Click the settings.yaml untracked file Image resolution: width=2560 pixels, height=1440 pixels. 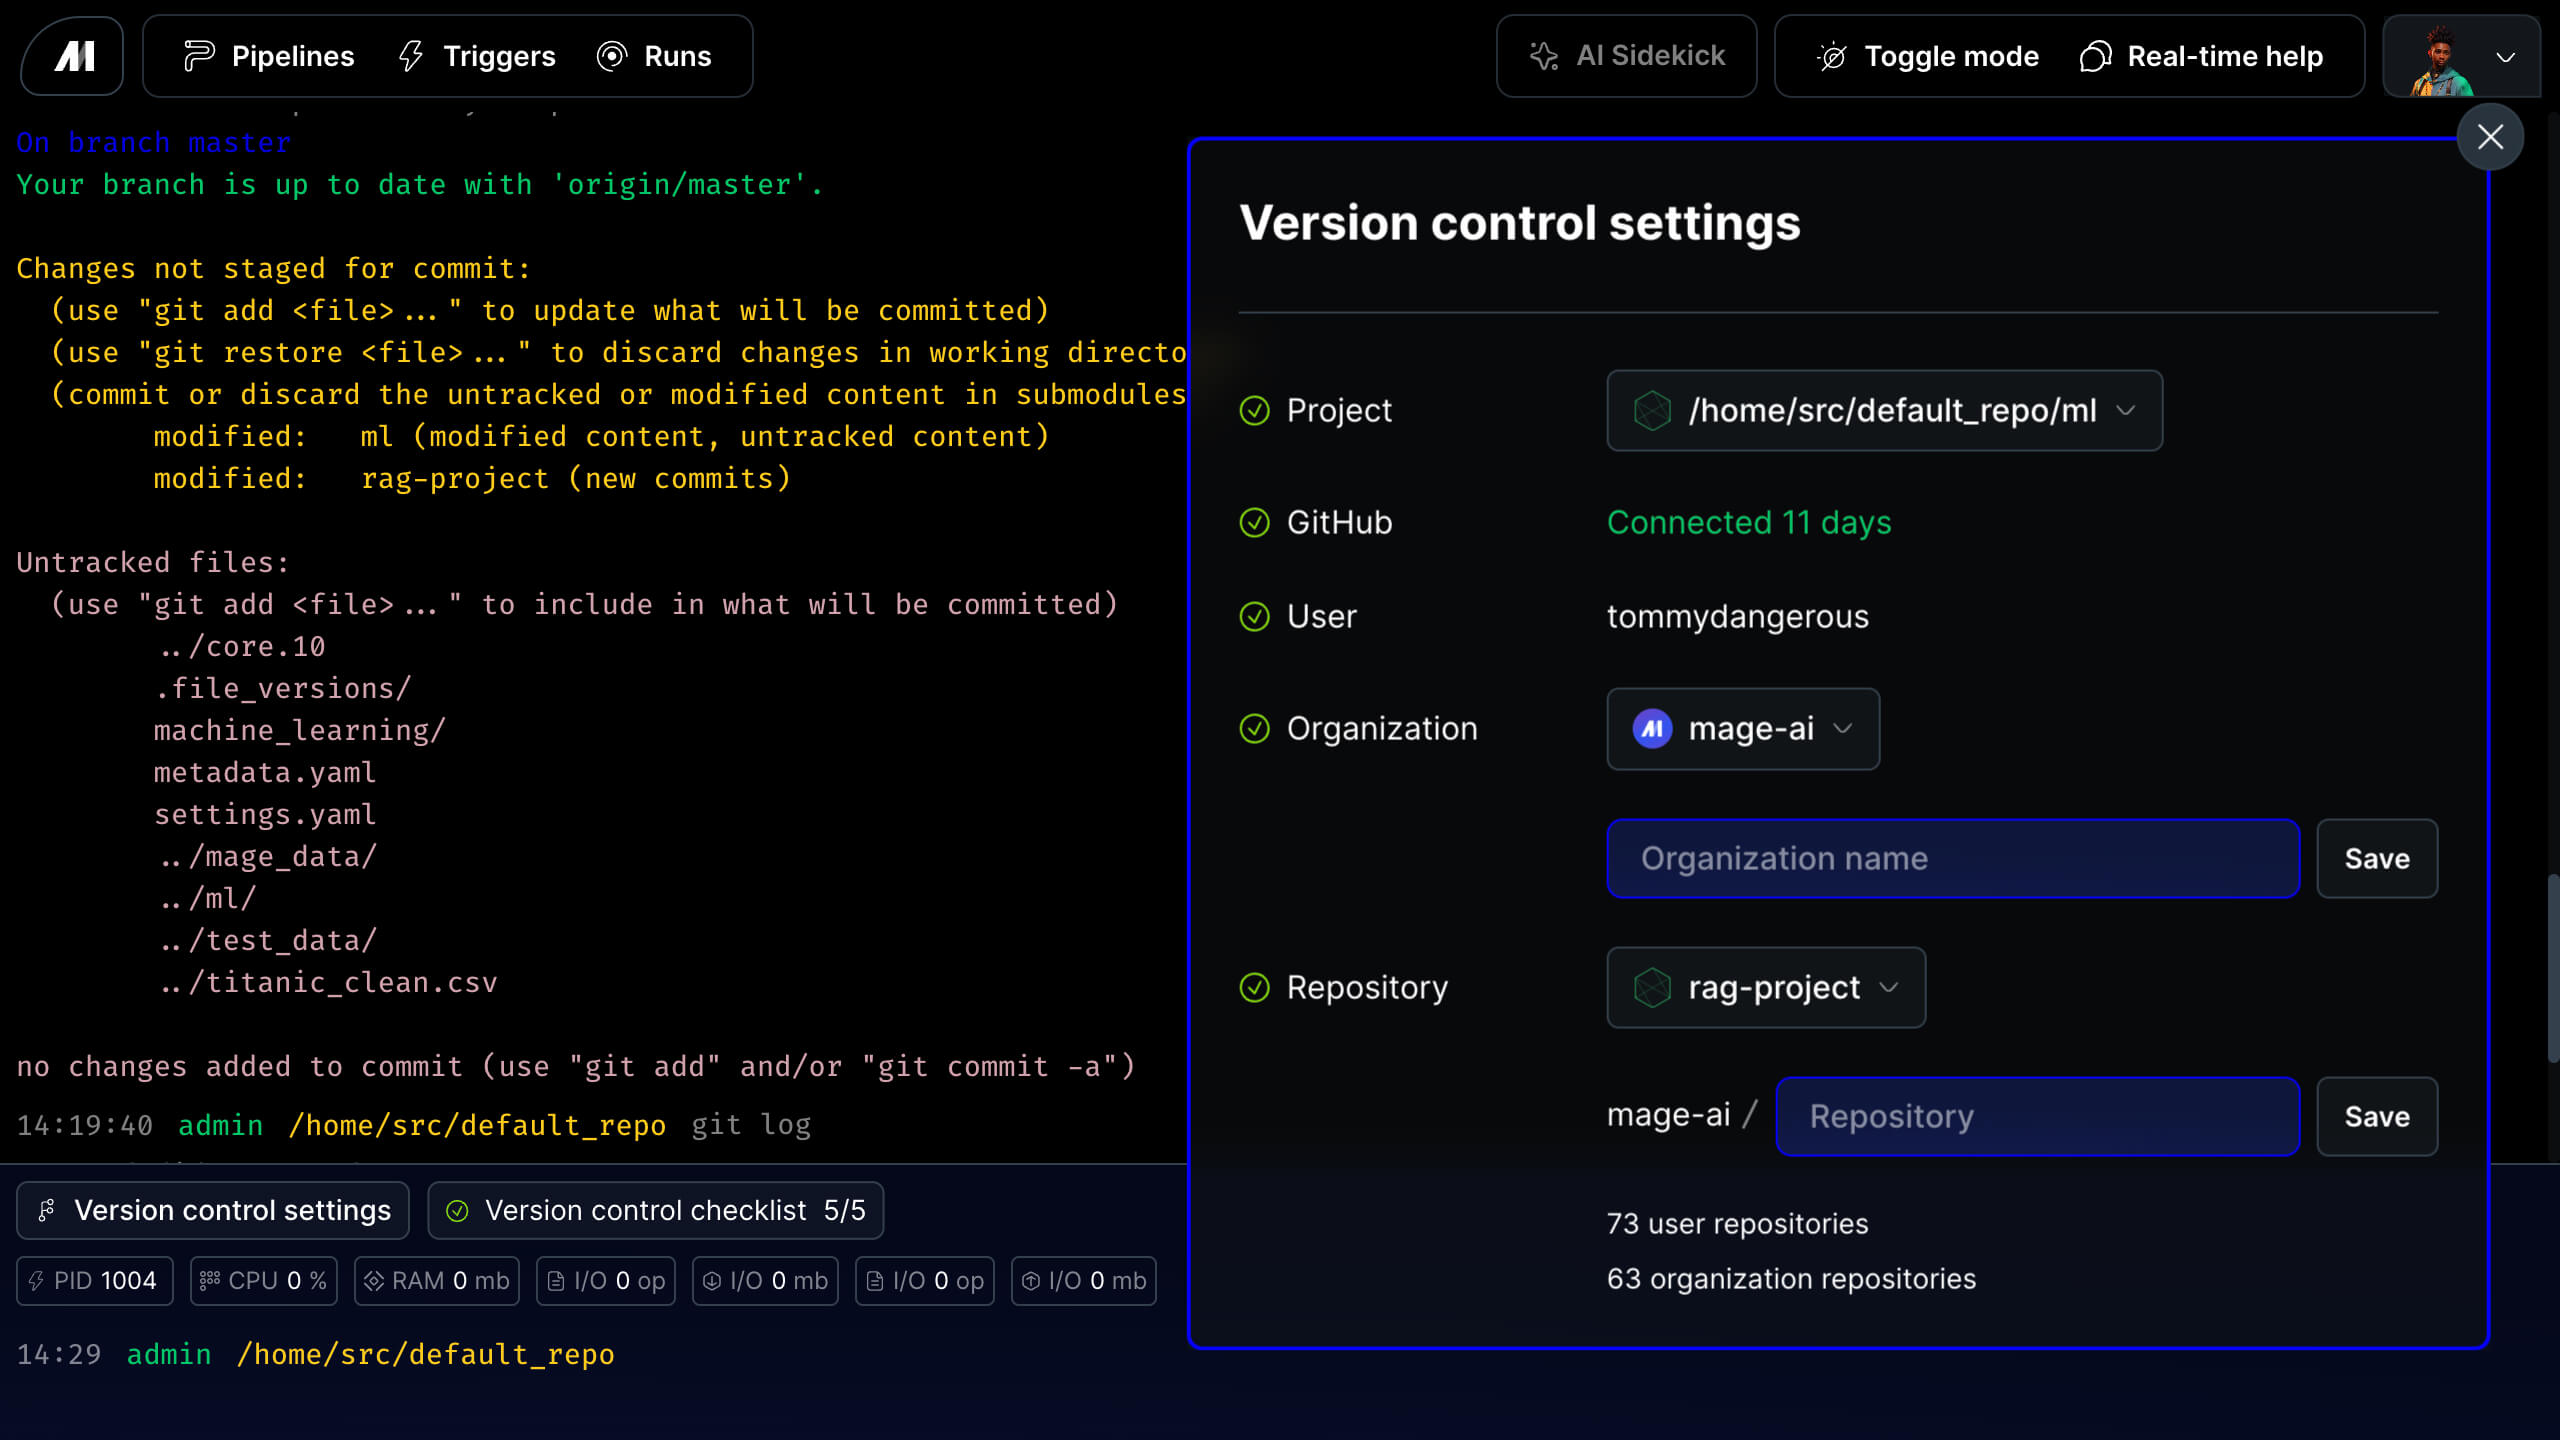[x=265, y=814]
